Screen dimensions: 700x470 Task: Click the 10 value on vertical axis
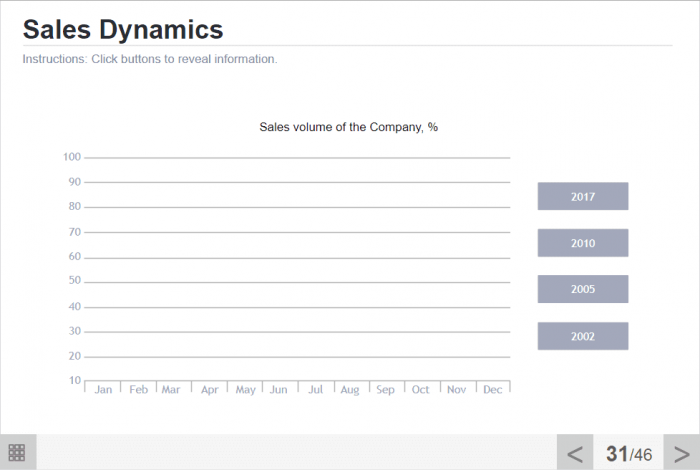(74, 380)
